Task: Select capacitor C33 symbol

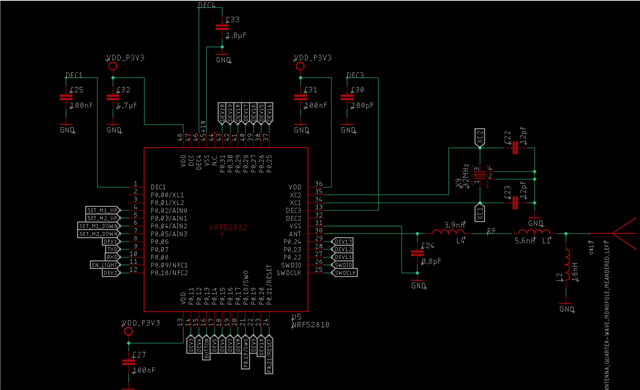Action: pos(222,27)
